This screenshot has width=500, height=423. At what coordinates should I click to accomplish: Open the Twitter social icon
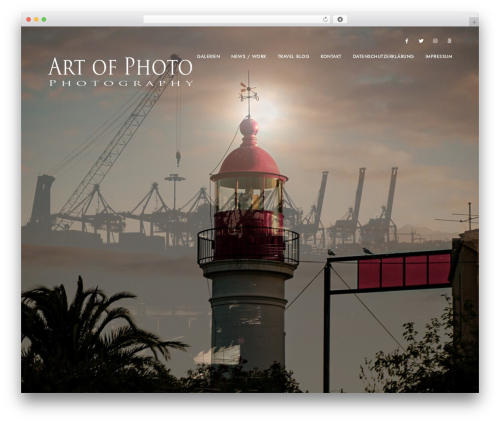click(421, 41)
